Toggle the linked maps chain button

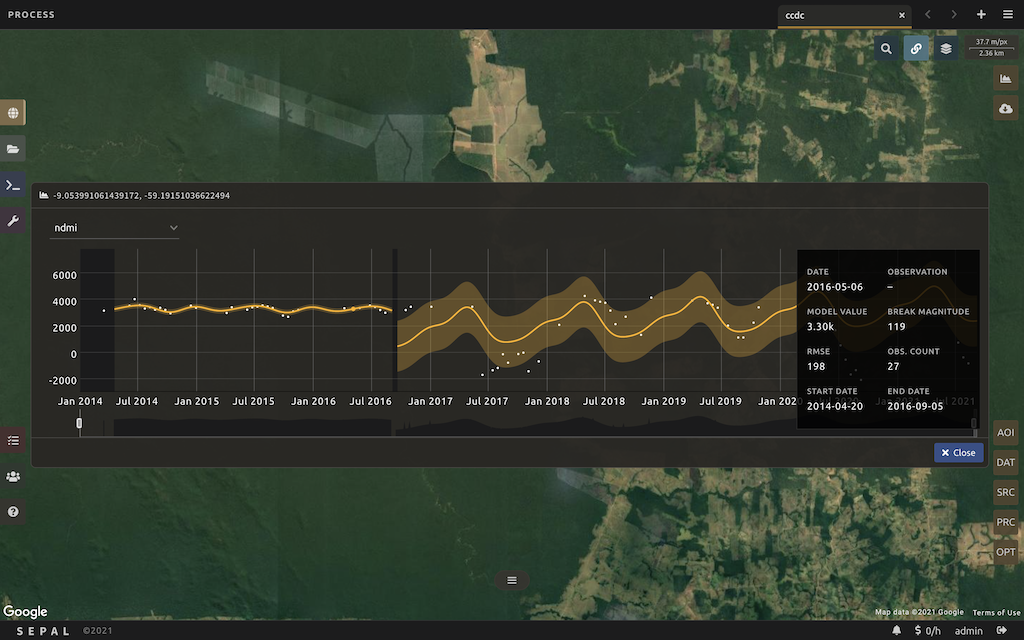916,48
